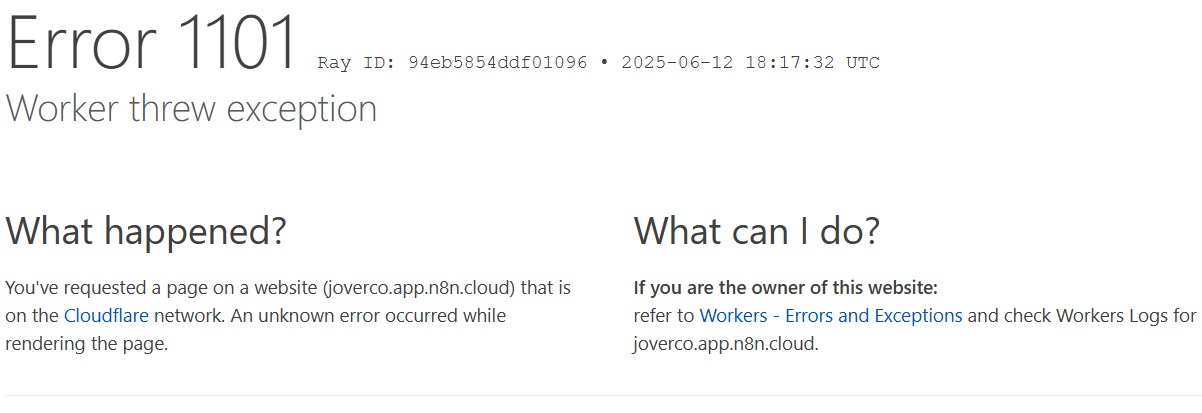
Task: Click joverco.app.n8n.cloud ending the right paragraph
Action: (x=724, y=344)
